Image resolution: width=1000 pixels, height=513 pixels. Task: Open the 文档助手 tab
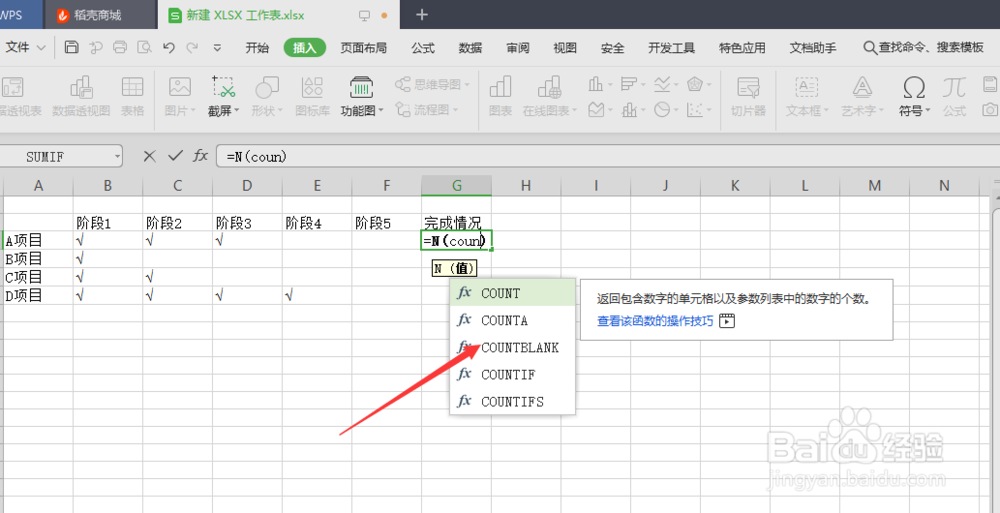pos(813,48)
